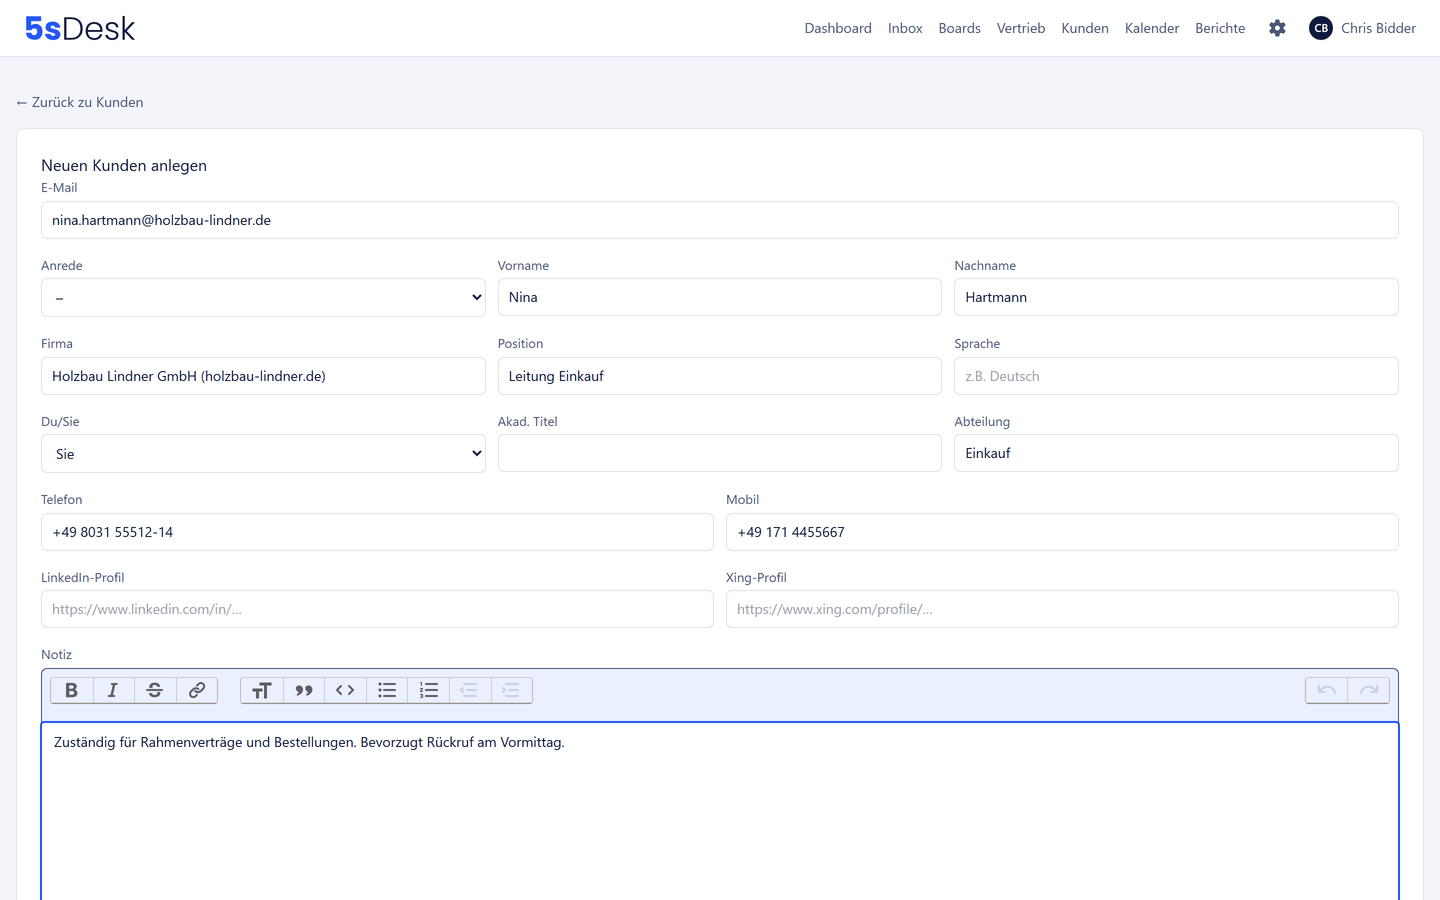Viewport: 1440px width, 900px height.
Task: Insert a link via the Notiz toolbar
Action: (197, 690)
